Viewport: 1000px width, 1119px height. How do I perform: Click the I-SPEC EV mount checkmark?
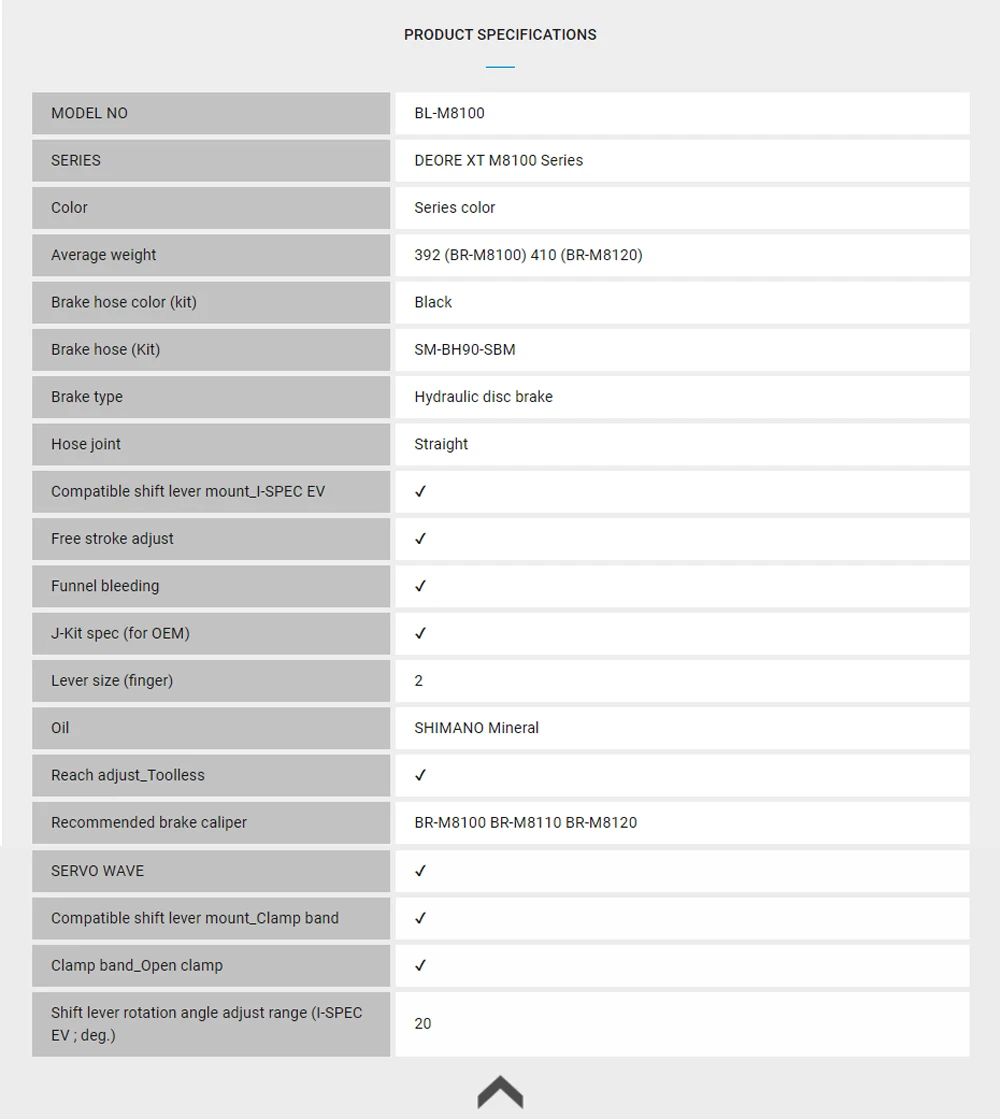tap(420, 492)
